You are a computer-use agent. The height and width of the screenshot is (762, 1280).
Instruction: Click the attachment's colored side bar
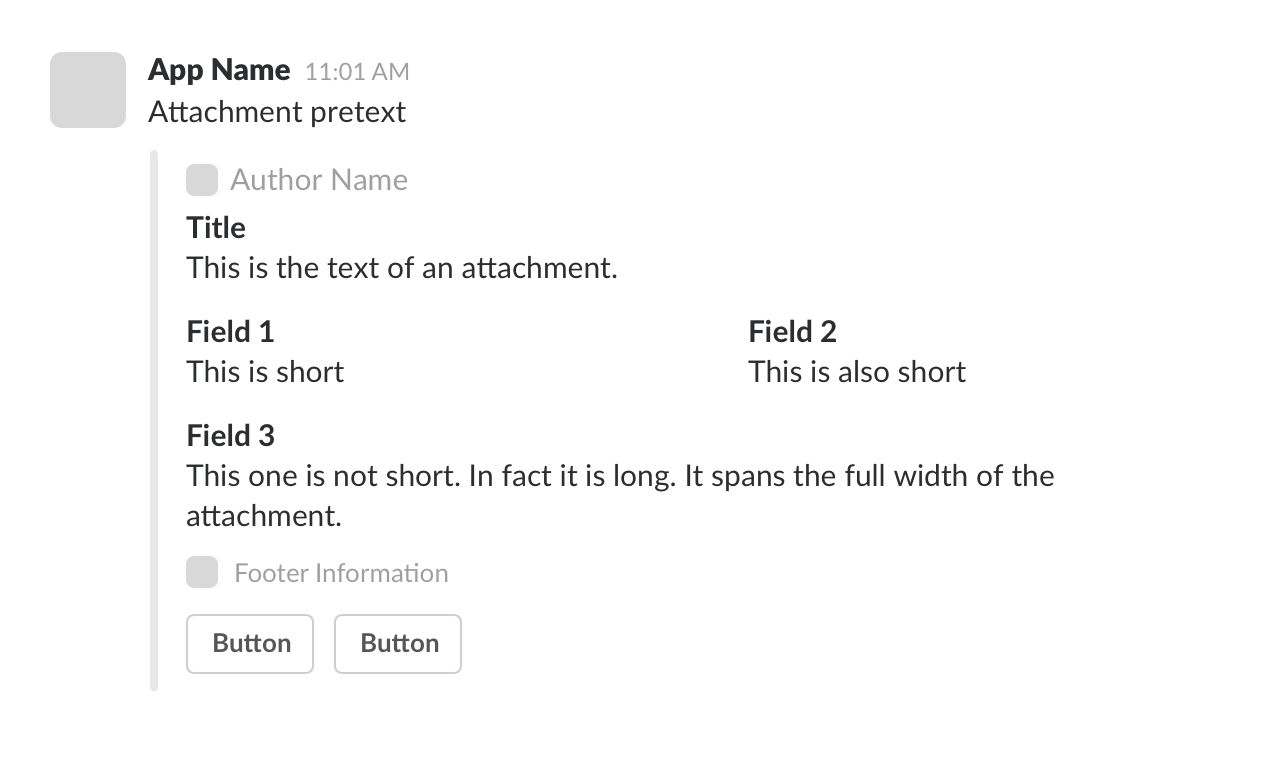(154, 420)
